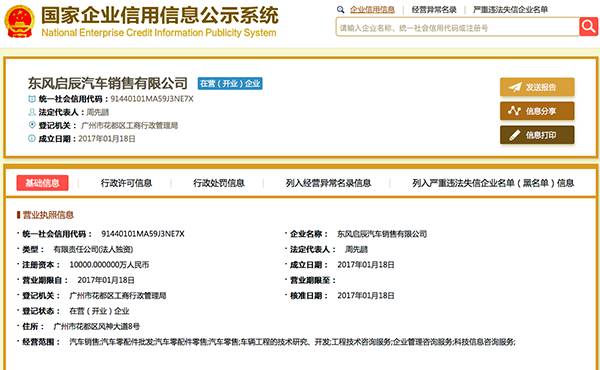Click the icon beside 统一社会信用代码 in header
The height and width of the screenshot is (370, 600).
coord(32,99)
